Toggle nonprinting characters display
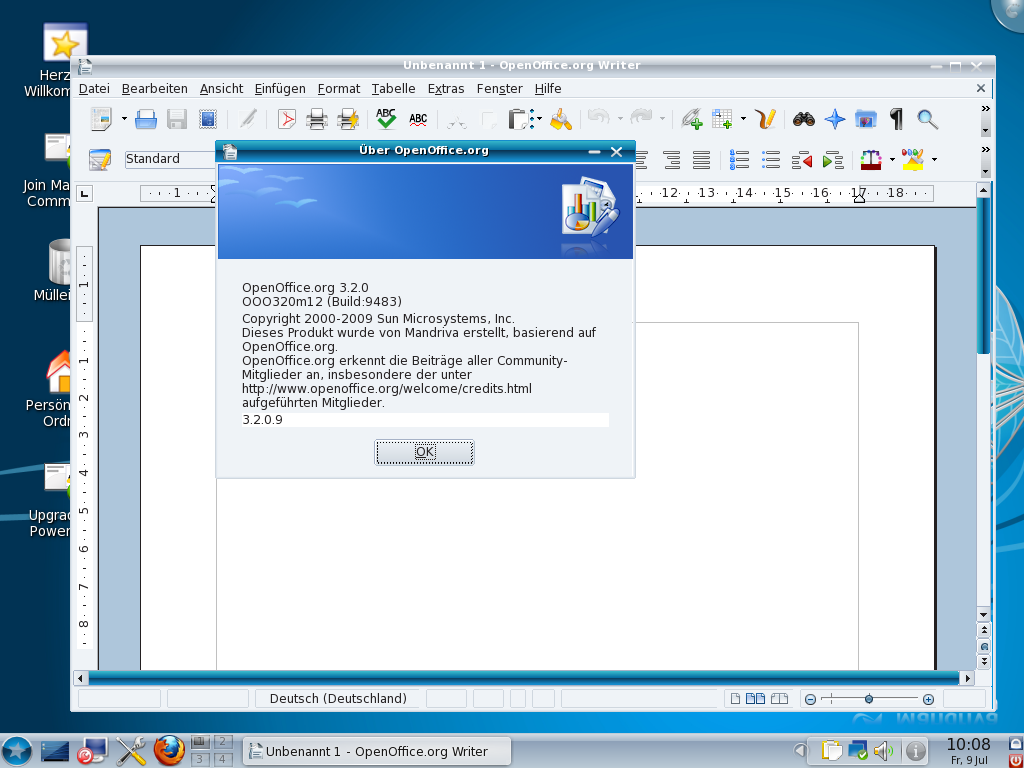This screenshot has width=1024, height=768. tap(896, 119)
